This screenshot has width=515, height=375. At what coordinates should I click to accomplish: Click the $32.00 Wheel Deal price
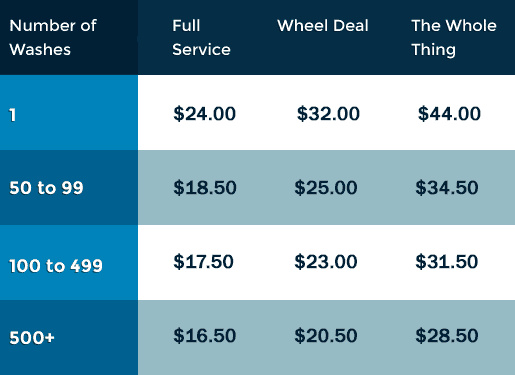tap(328, 113)
